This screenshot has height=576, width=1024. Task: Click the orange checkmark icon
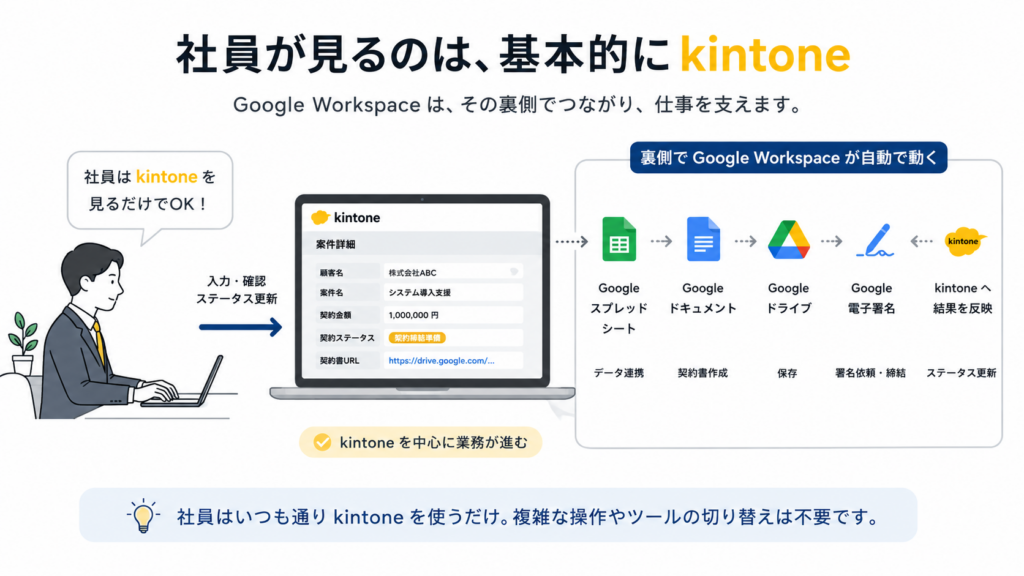point(322,442)
